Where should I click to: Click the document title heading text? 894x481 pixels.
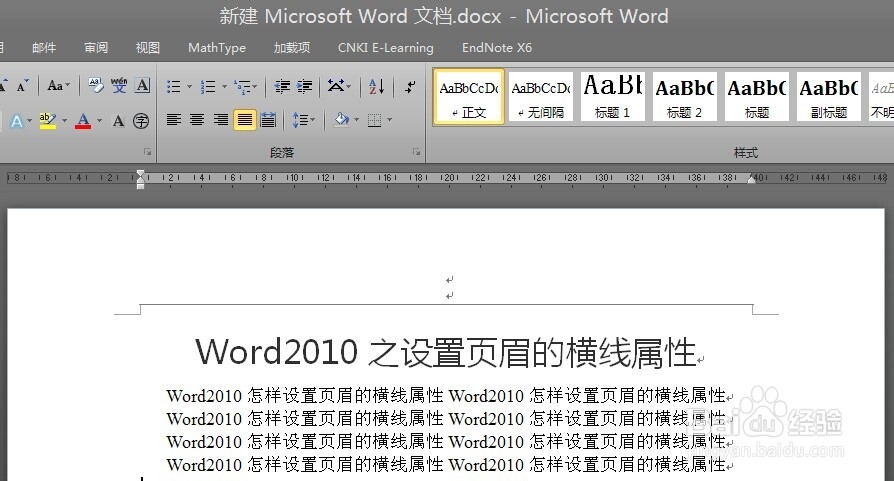pos(446,352)
